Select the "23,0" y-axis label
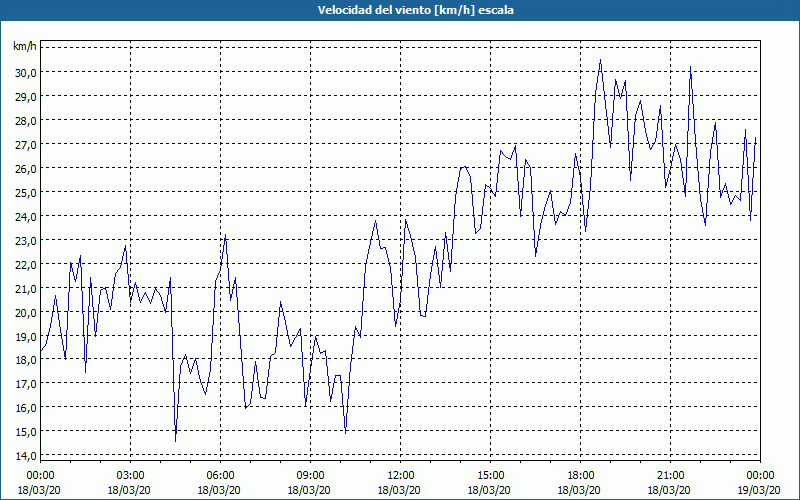800x500 pixels. (x=26, y=240)
